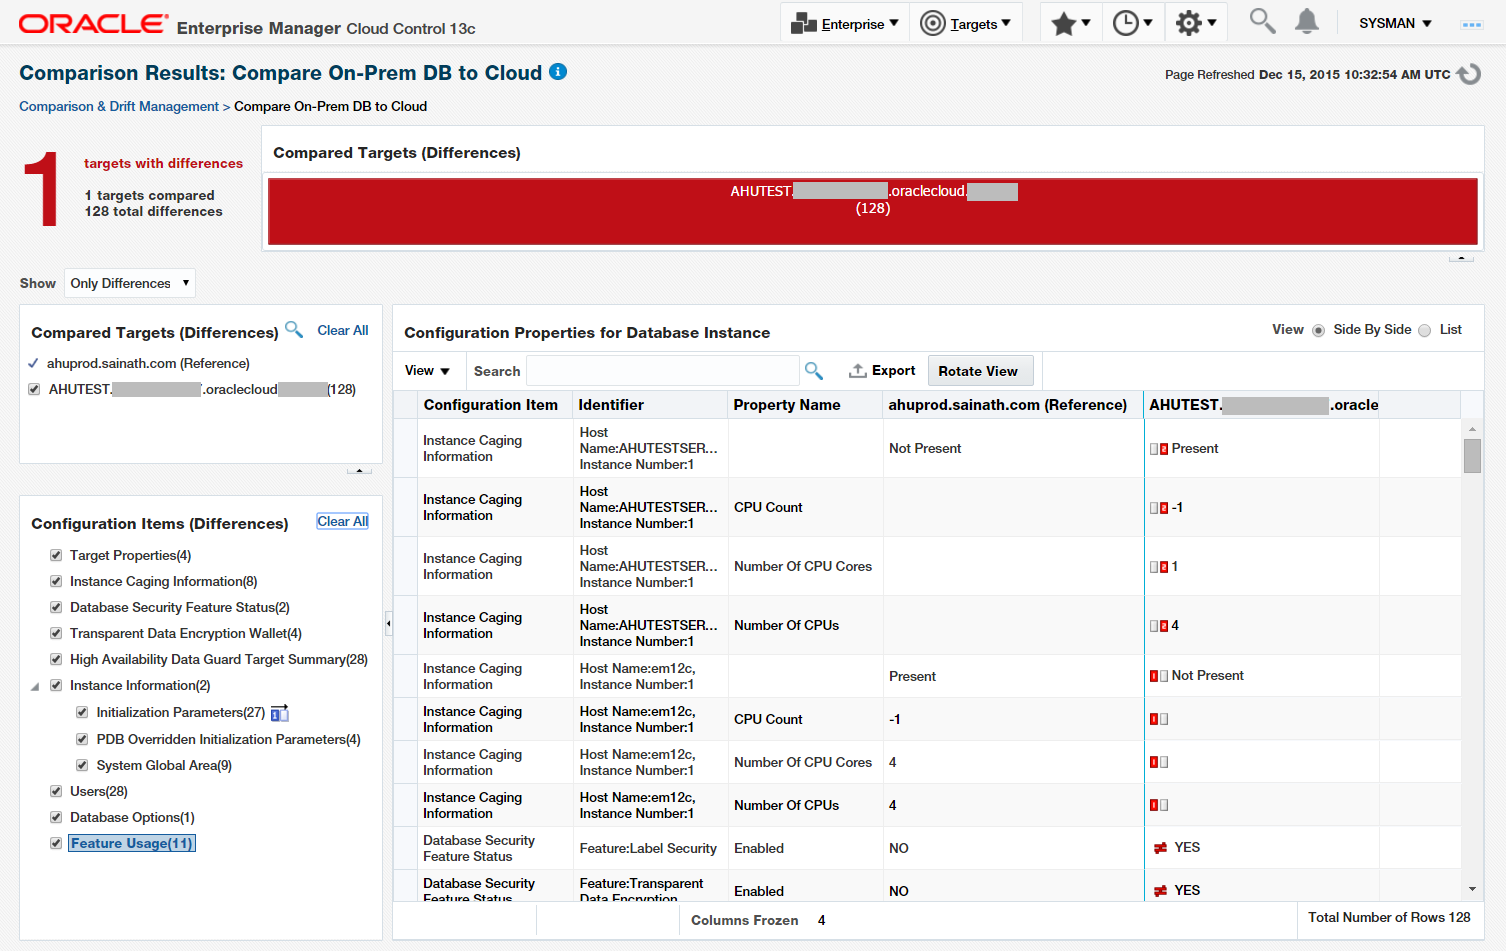The image size is (1506, 951).
Task: Toggle the AHUTEST target checkbox
Action: click(34, 390)
